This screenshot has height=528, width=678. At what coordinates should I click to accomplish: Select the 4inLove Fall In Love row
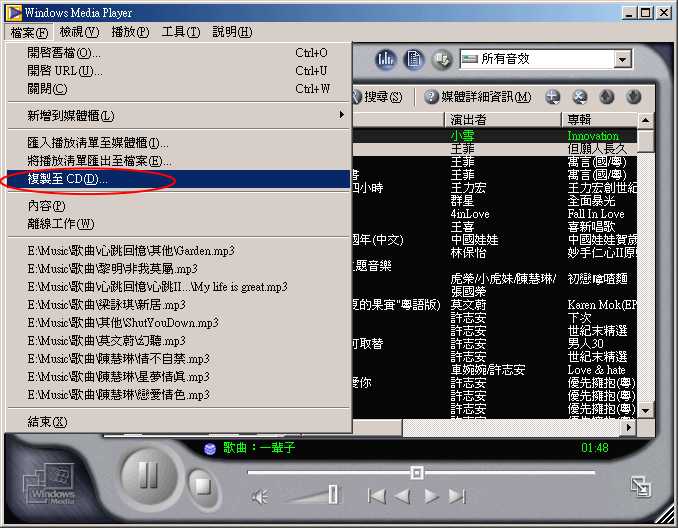(495, 214)
